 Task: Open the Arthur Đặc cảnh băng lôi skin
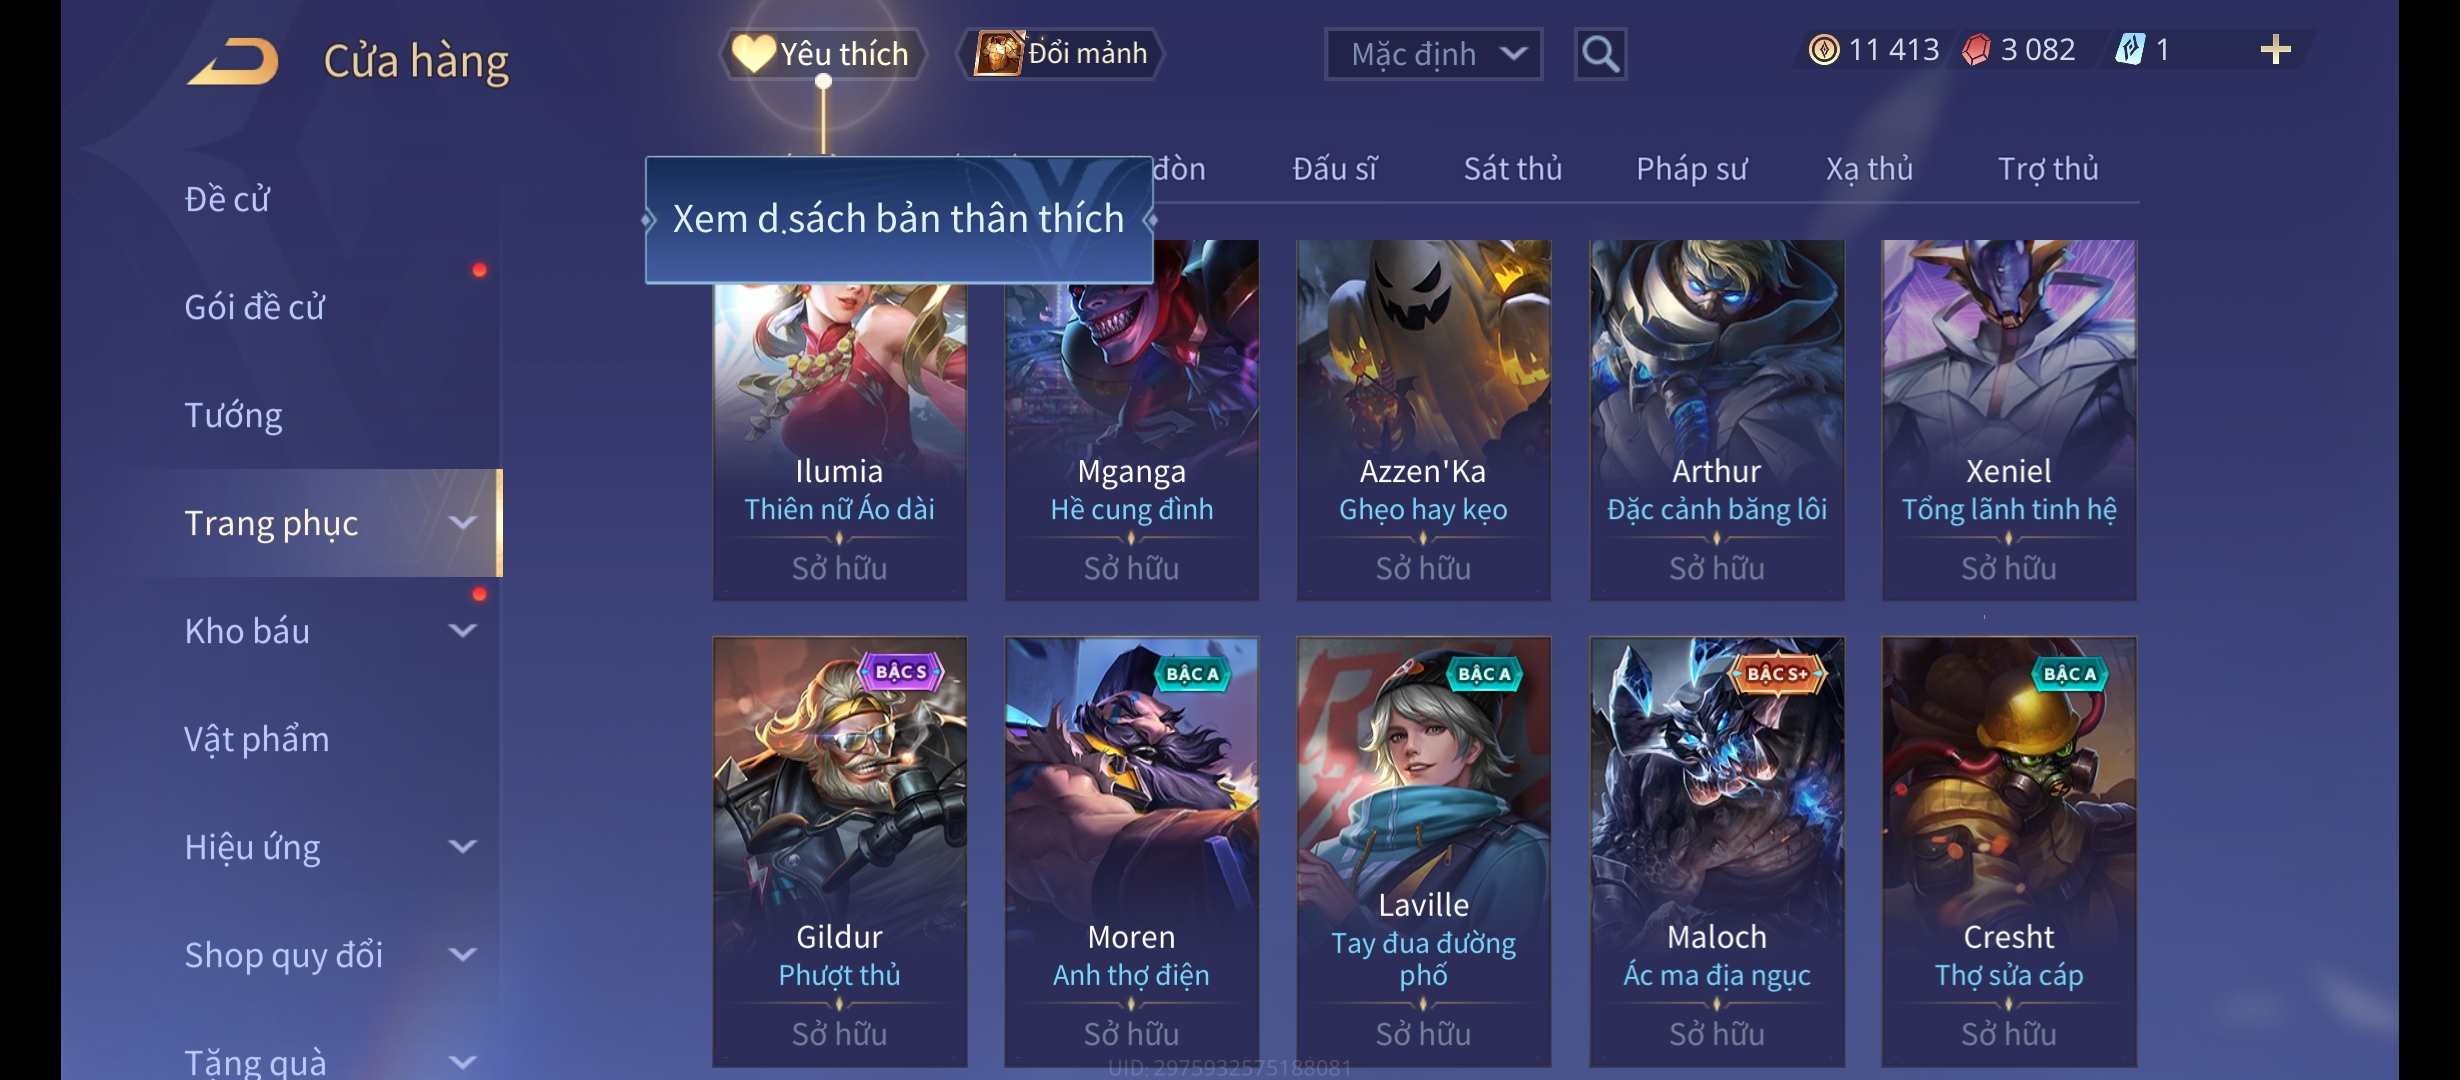(x=1717, y=420)
